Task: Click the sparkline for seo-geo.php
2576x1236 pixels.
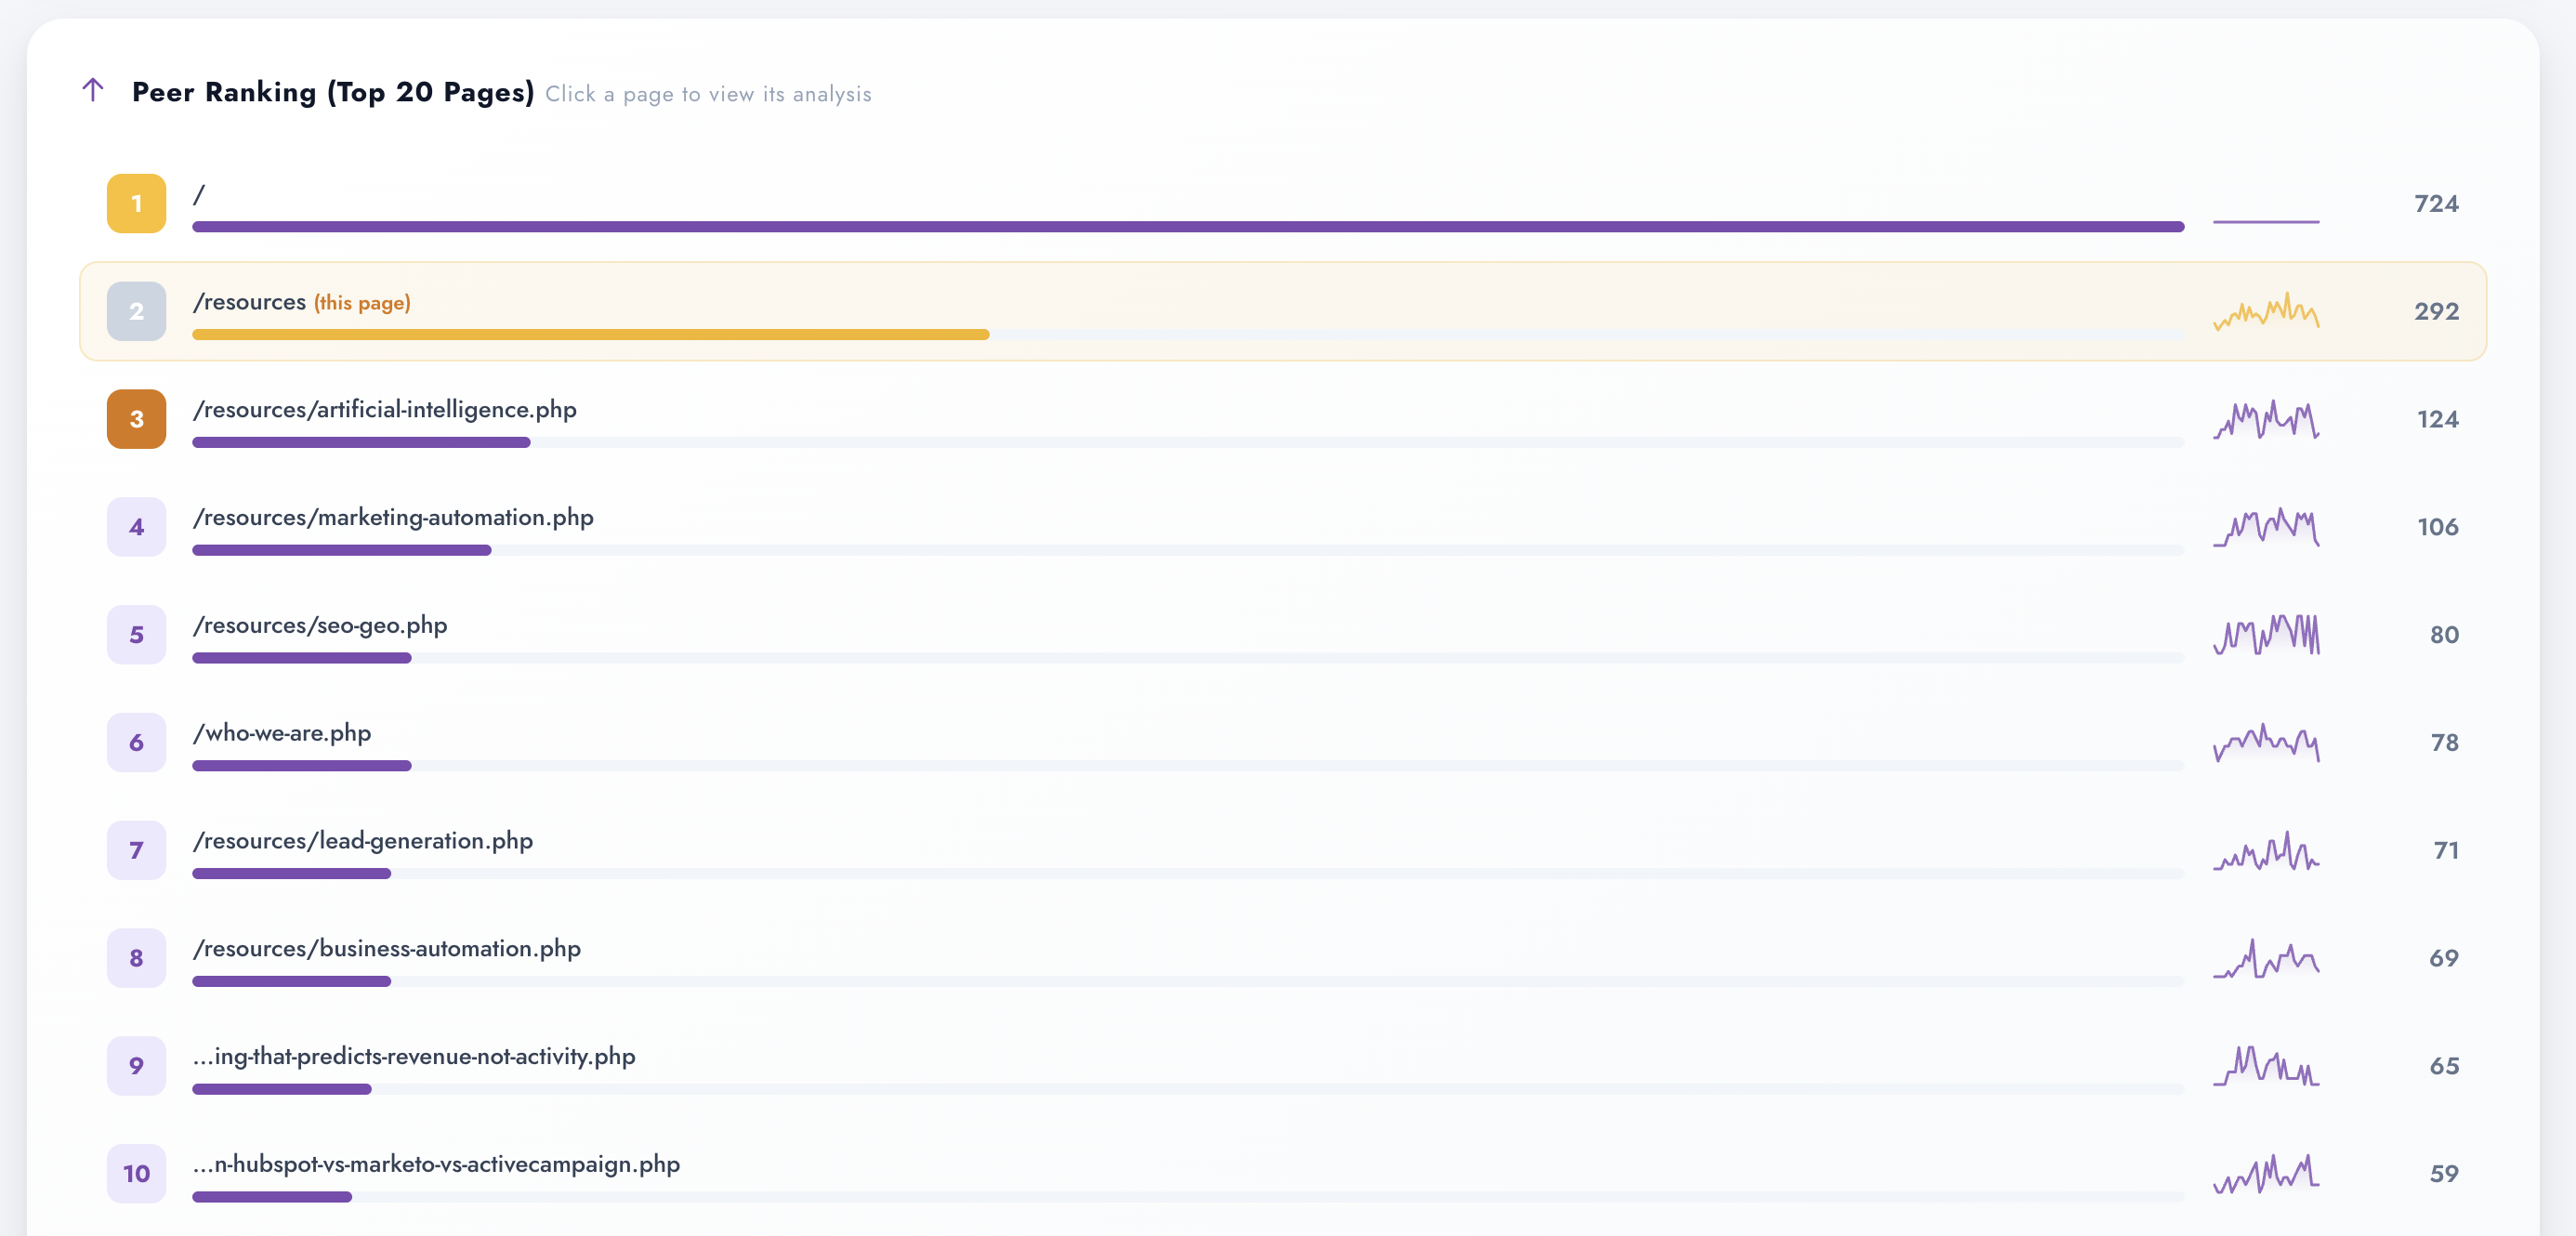Action: (2266, 635)
